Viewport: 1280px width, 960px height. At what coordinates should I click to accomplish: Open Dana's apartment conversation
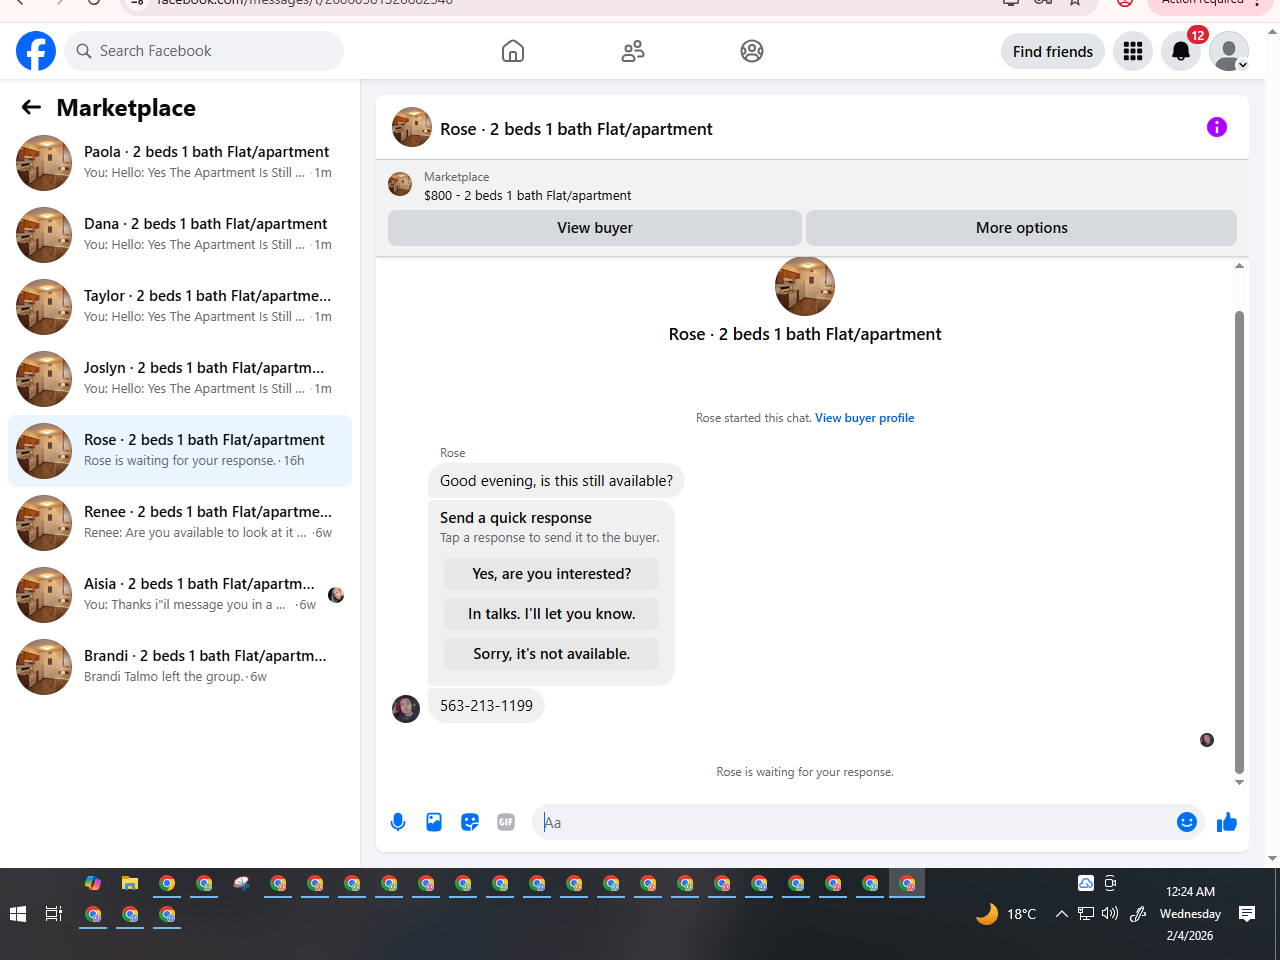pyautogui.click(x=180, y=235)
